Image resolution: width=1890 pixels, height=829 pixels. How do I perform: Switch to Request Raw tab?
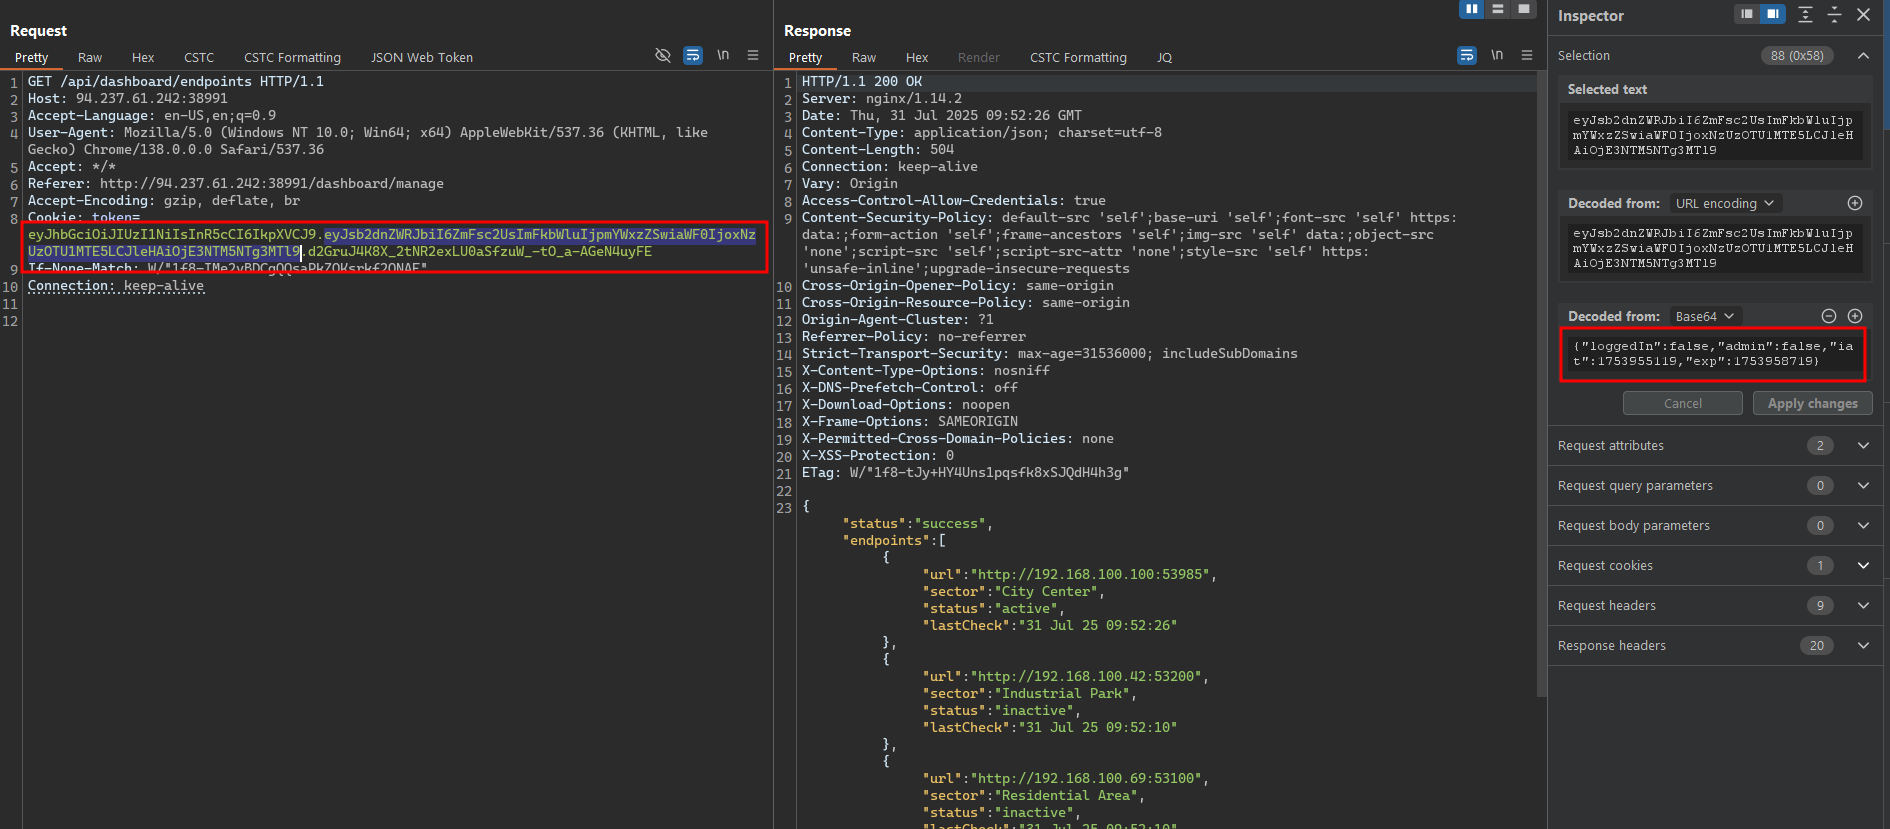click(90, 58)
